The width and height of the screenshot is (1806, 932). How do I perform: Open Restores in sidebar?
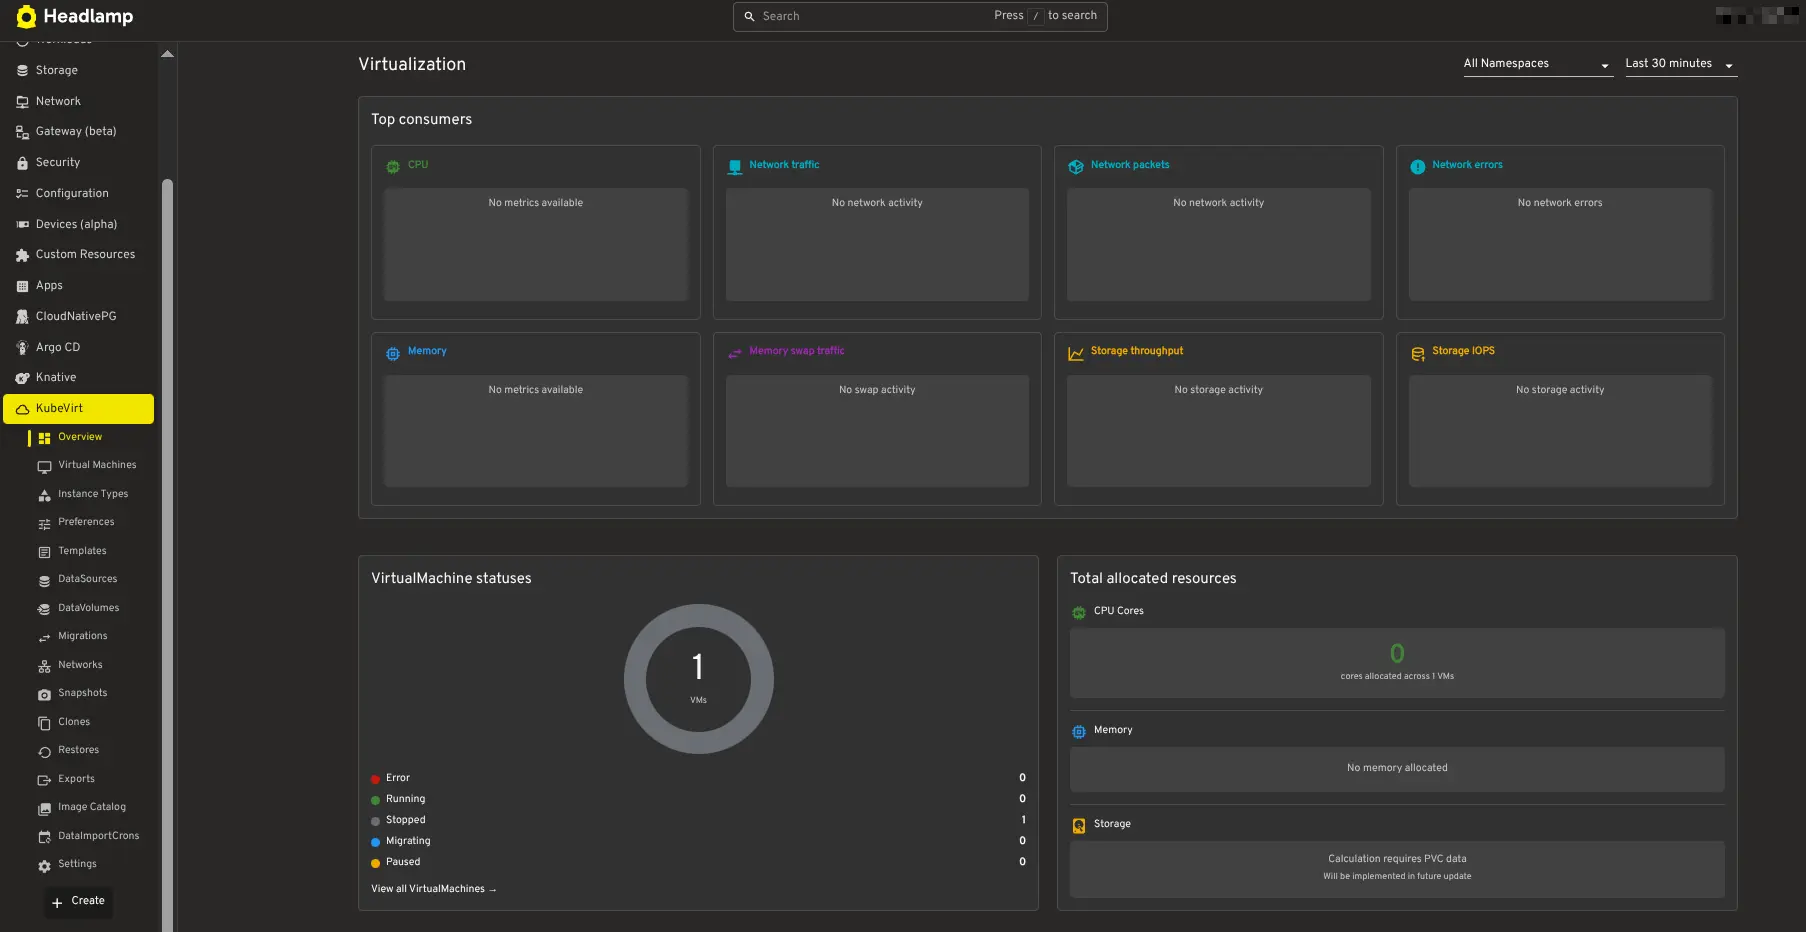pyautogui.click(x=78, y=750)
